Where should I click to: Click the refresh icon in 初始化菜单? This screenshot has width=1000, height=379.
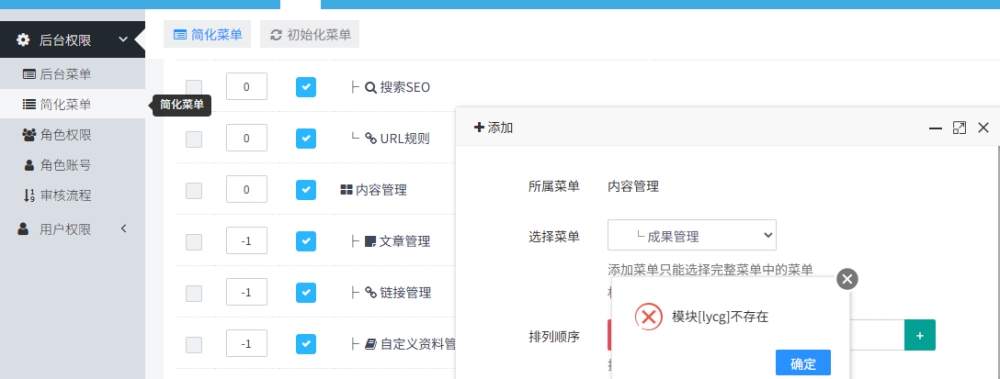(276, 35)
